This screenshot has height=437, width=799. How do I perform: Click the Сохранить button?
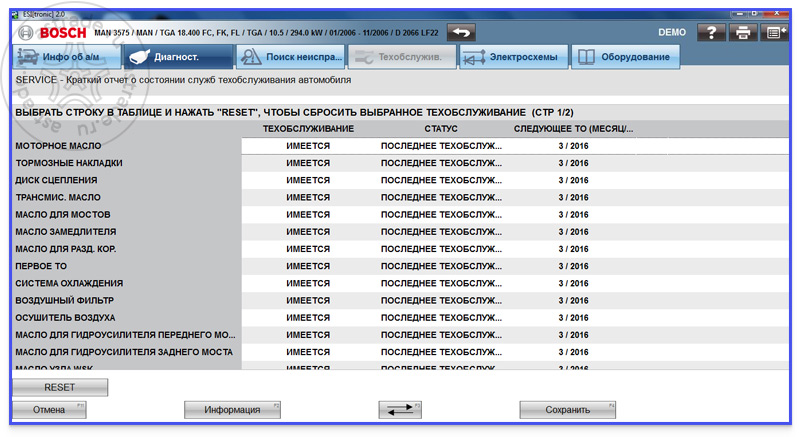tap(568, 409)
